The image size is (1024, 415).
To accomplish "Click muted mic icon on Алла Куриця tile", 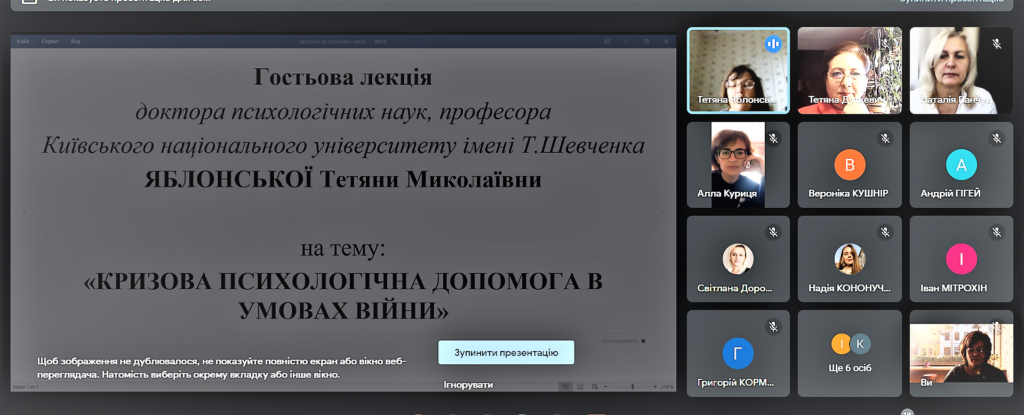I will pyautogui.click(x=773, y=138).
